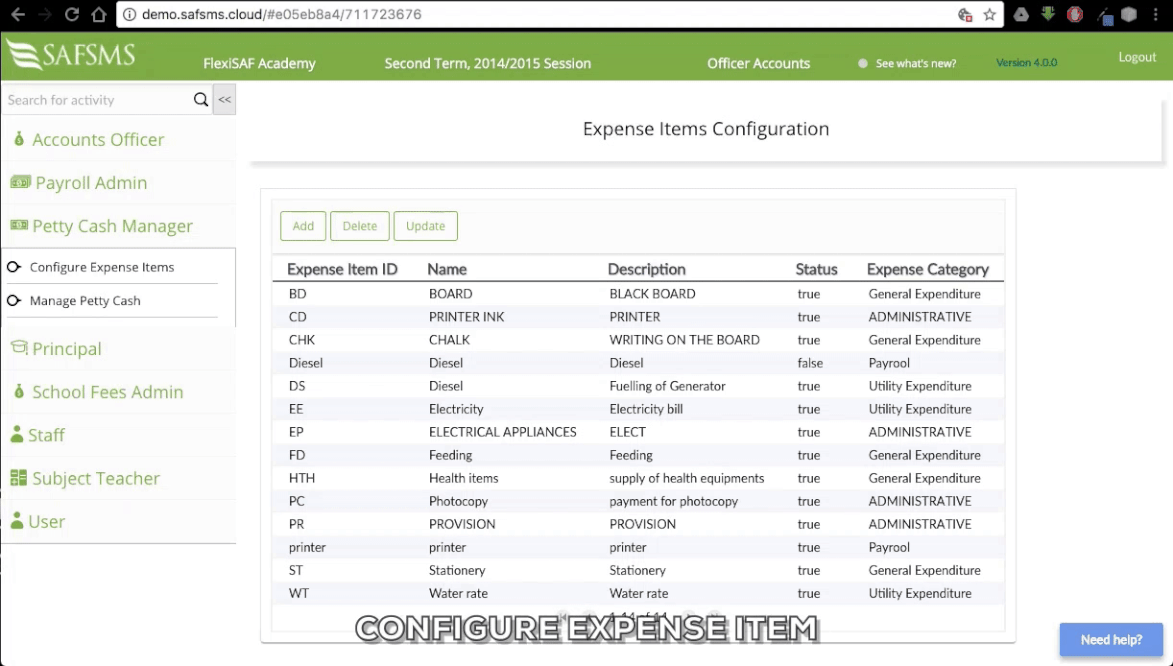Focus the Search for activity field
The image size is (1173, 666).
pos(98,100)
